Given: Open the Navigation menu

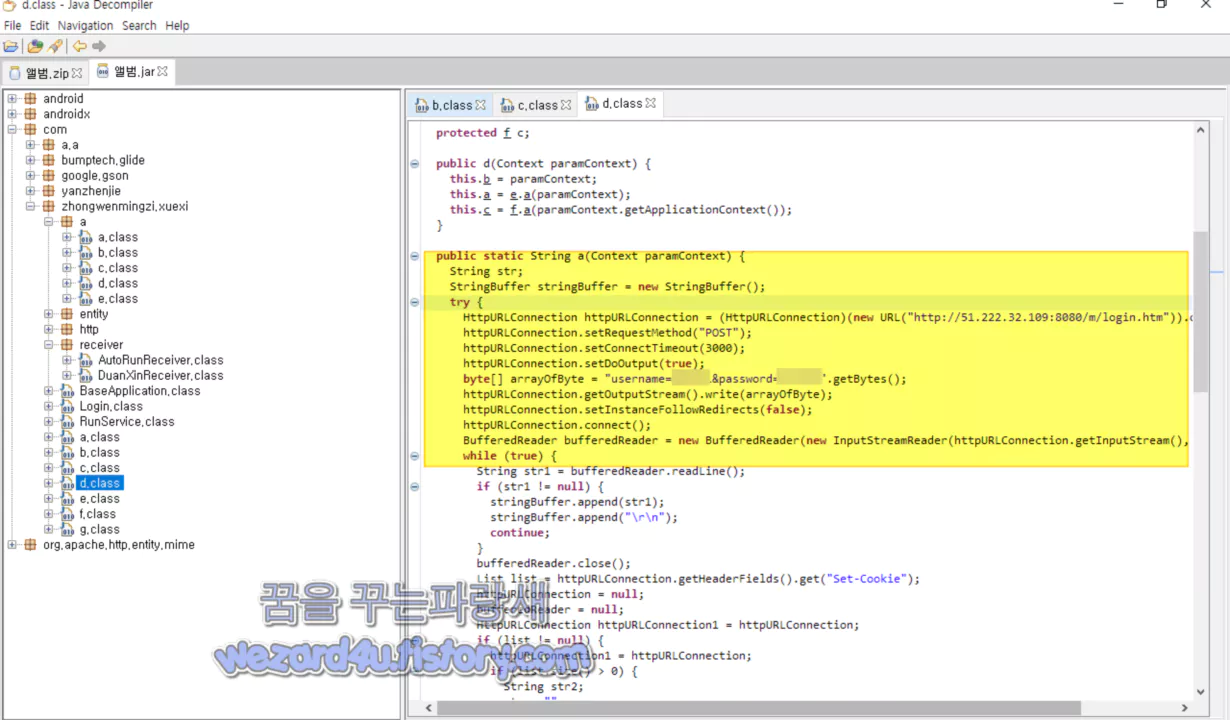Looking at the screenshot, I should (85, 26).
